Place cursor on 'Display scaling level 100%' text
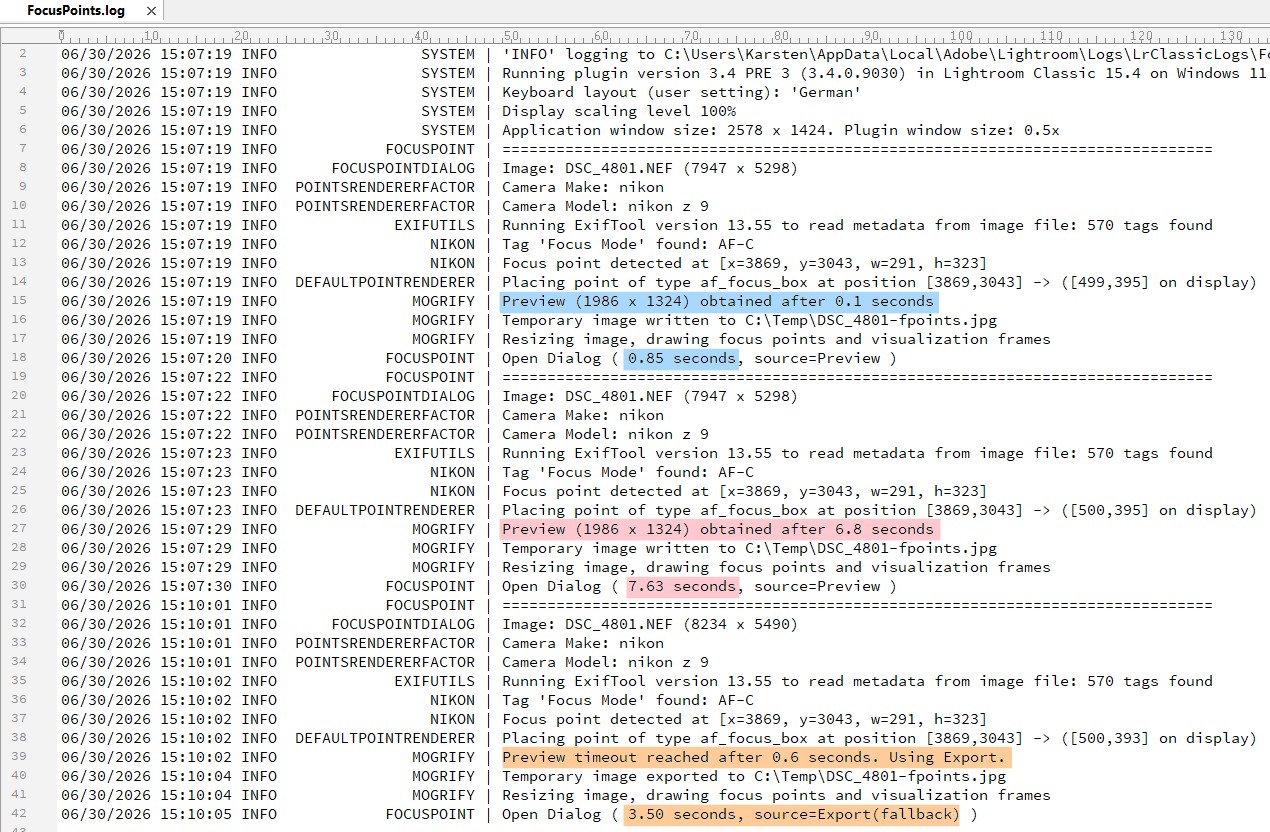1270x832 pixels. click(619, 111)
